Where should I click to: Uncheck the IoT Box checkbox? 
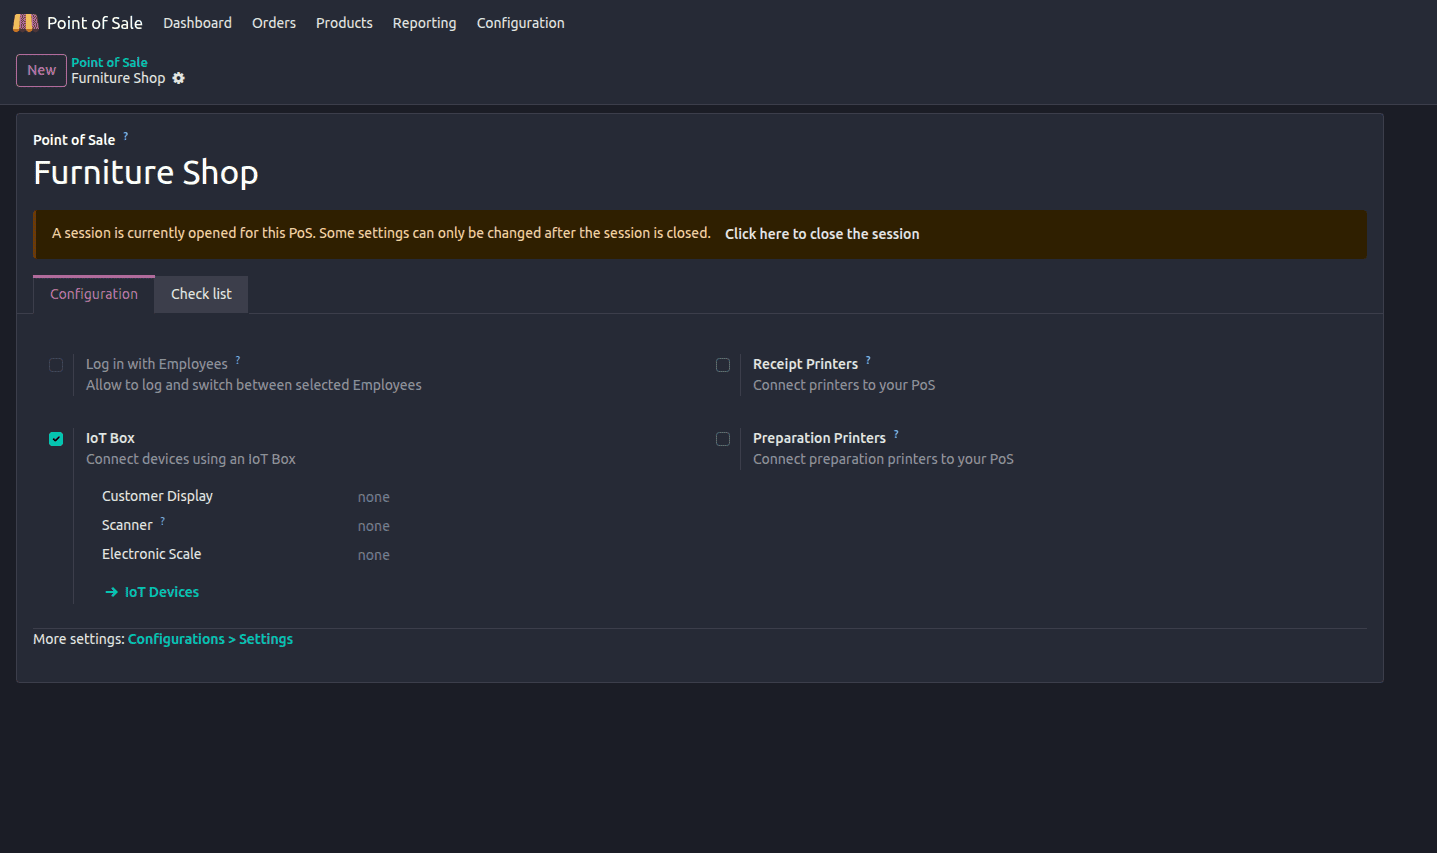coord(56,439)
